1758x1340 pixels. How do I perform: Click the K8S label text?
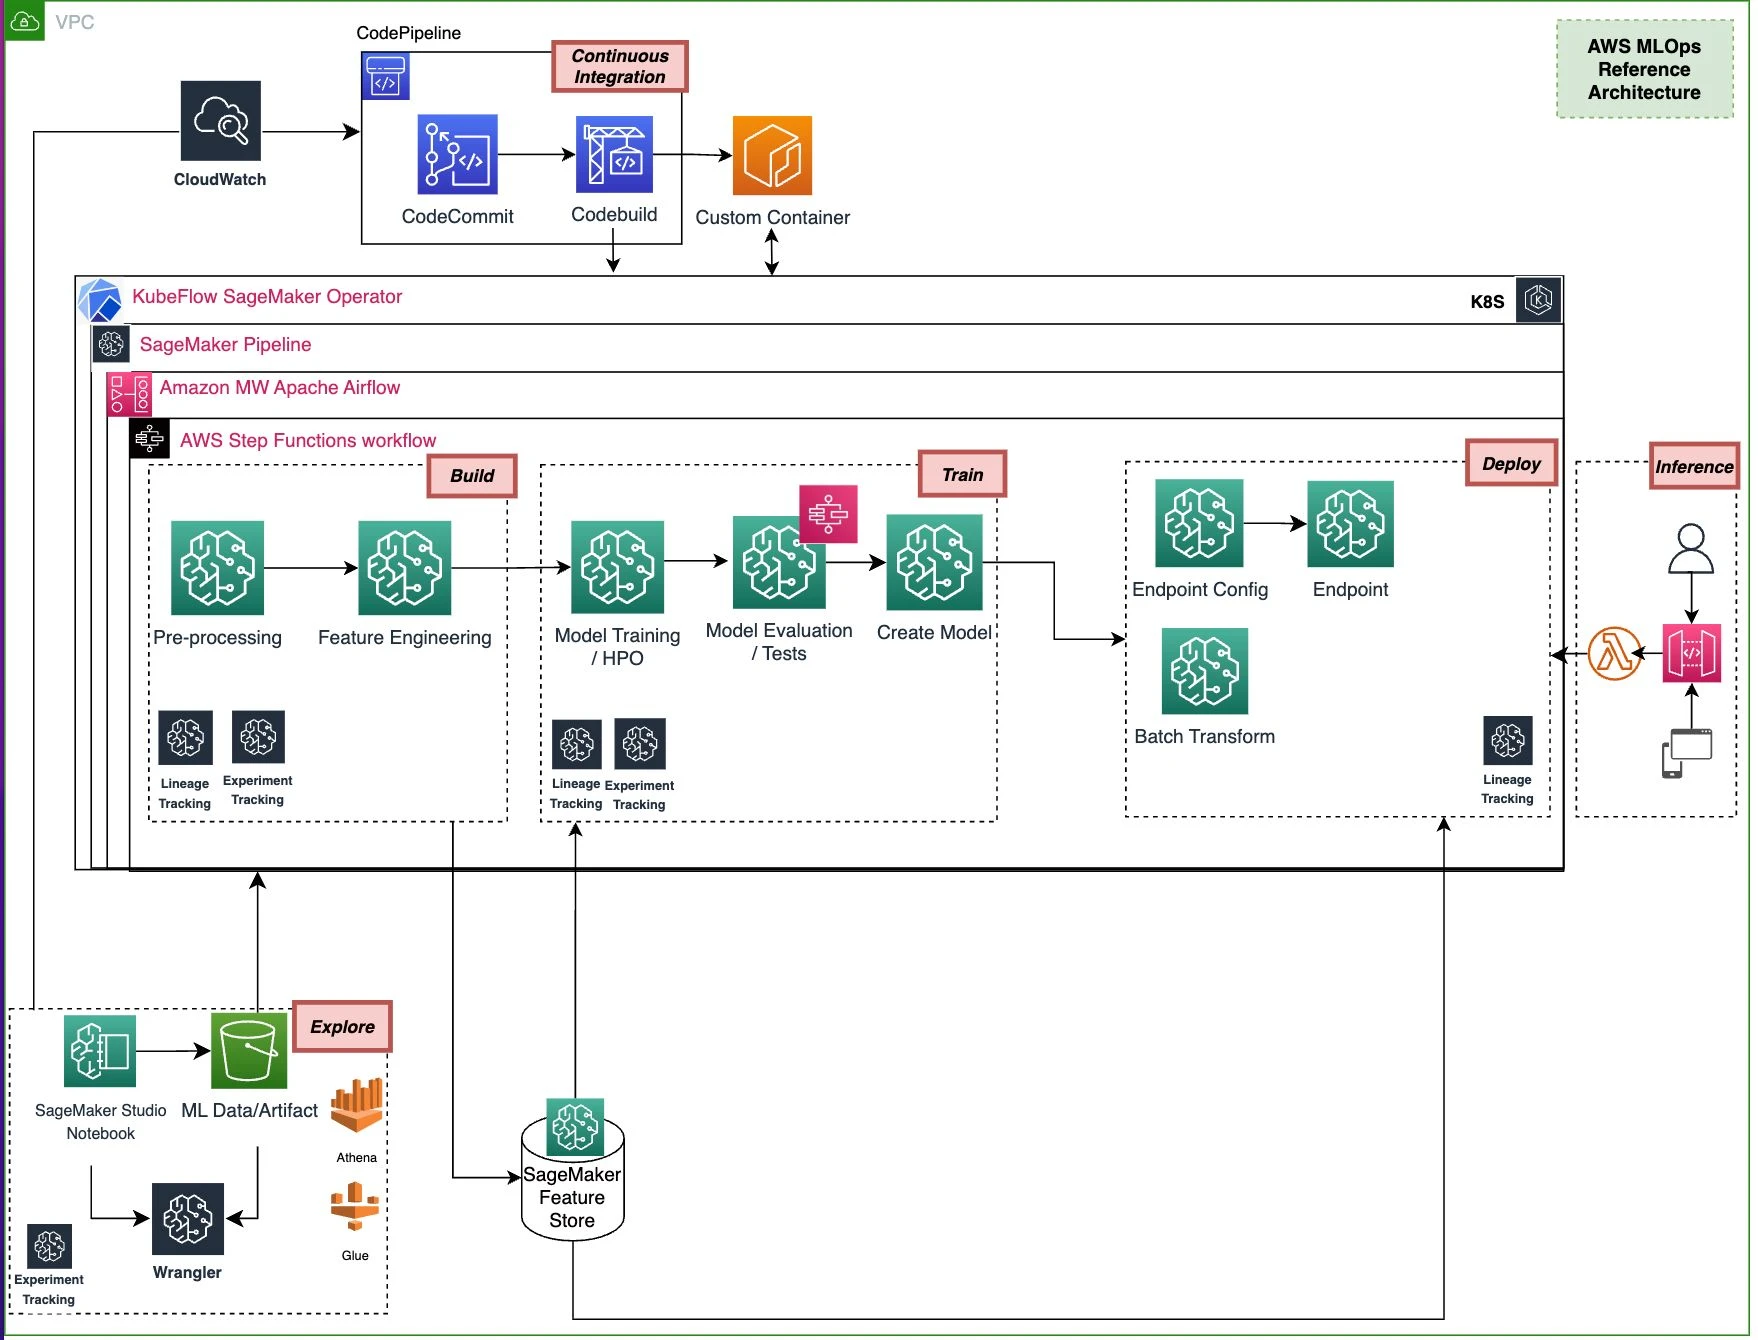pyautogui.click(x=1487, y=301)
